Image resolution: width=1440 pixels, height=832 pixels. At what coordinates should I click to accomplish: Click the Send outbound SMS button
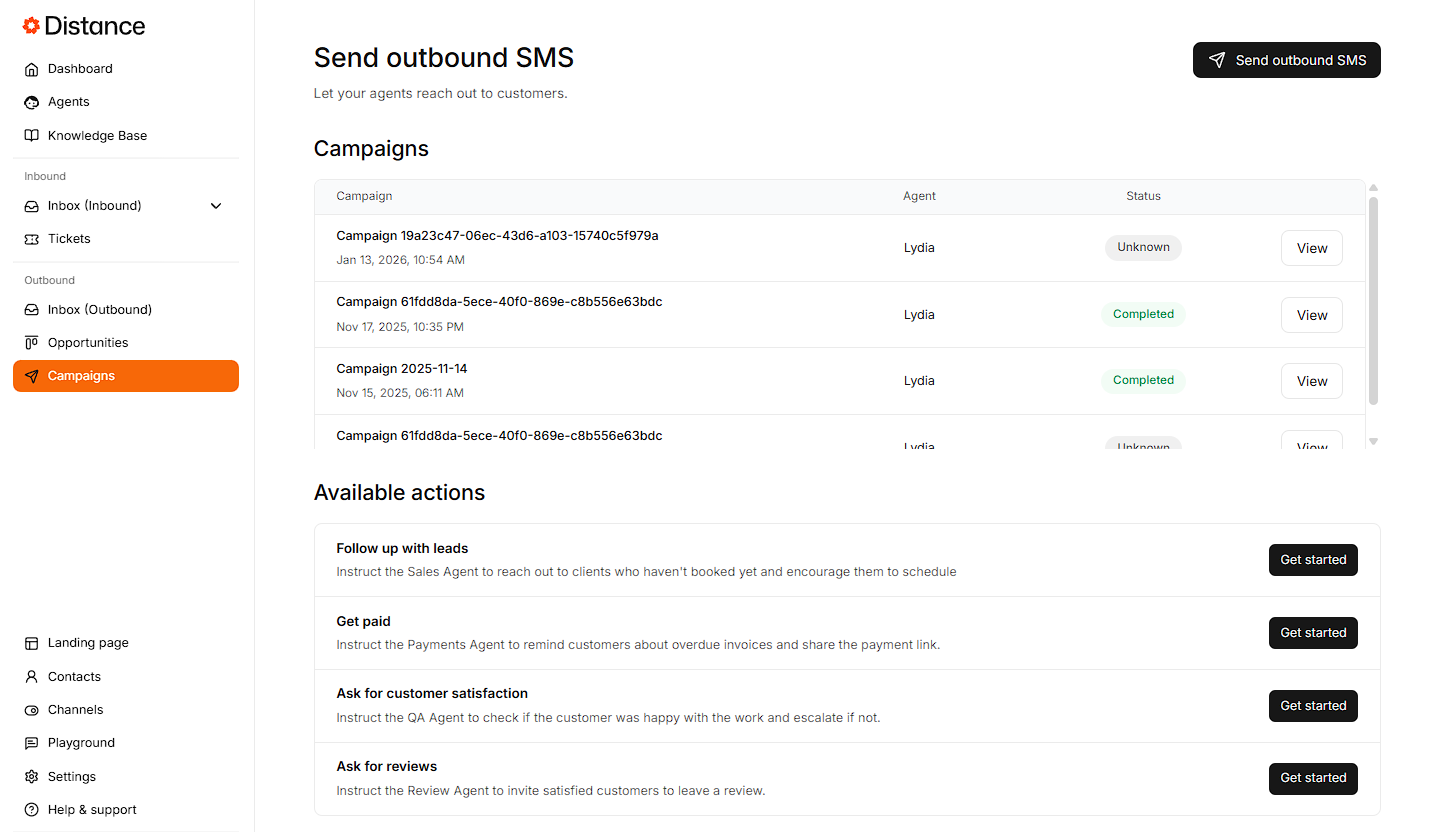click(1286, 60)
